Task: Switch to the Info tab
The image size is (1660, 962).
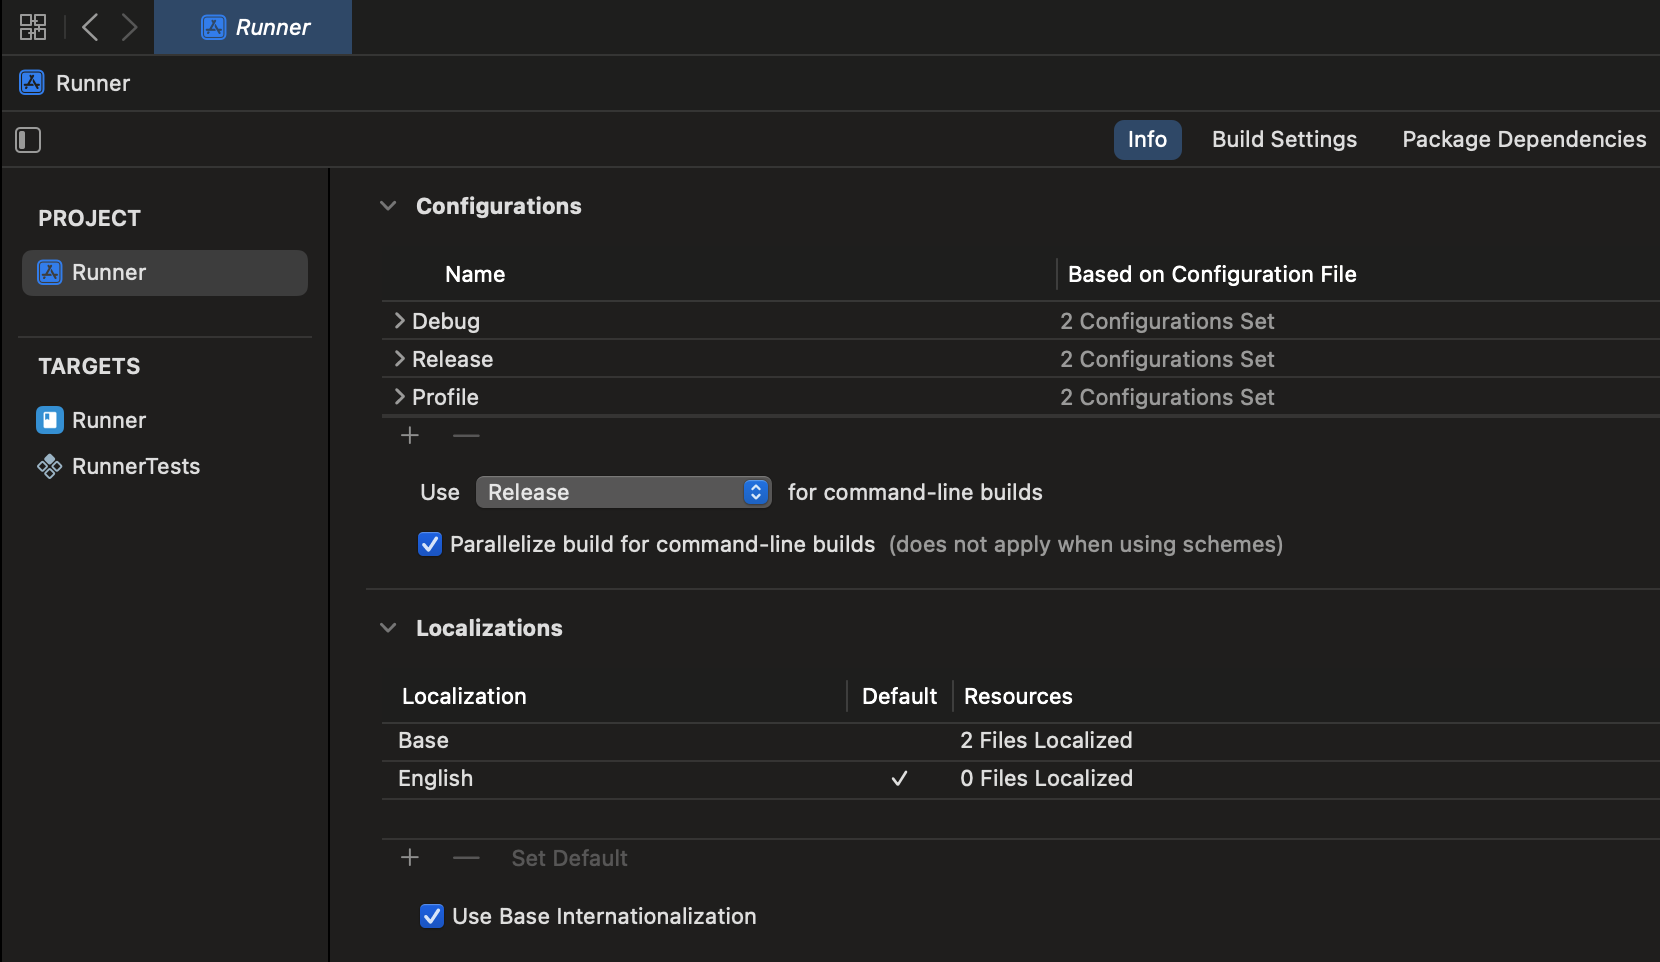Action: coord(1148,140)
